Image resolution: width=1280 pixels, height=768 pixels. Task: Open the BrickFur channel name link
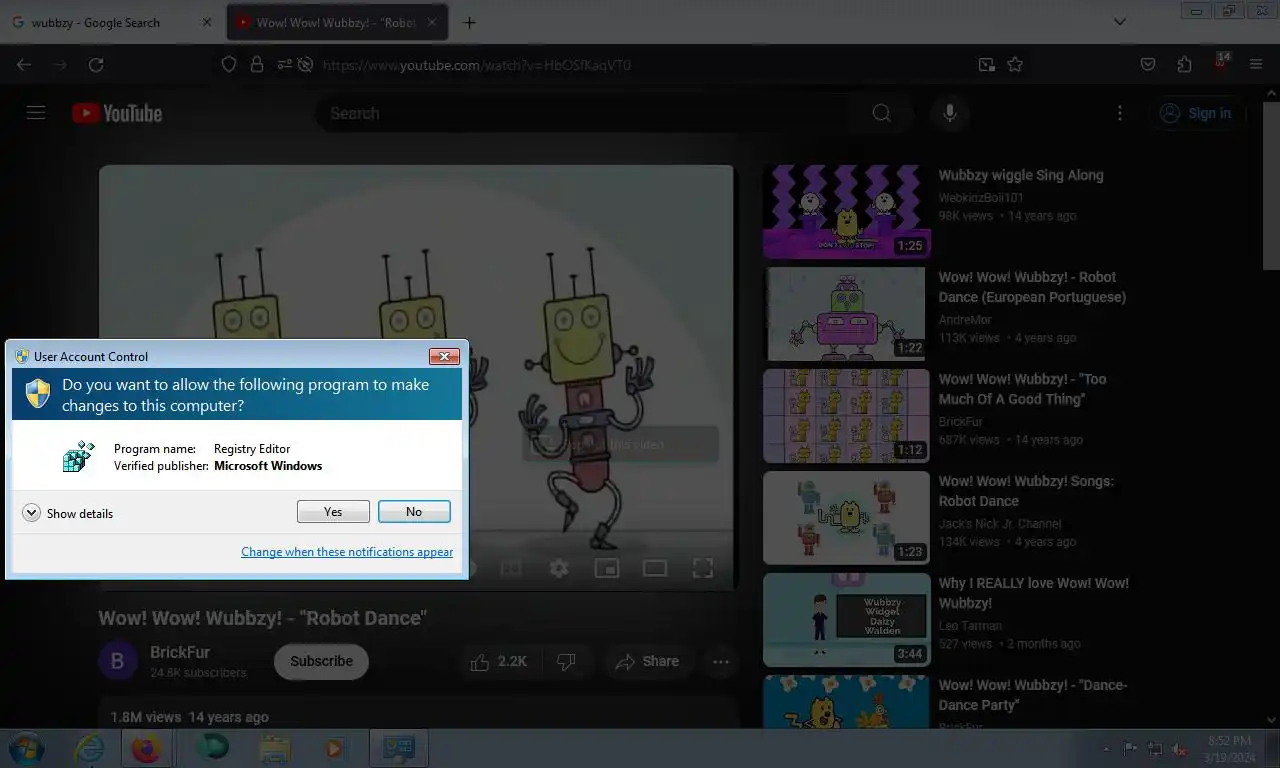coord(180,652)
